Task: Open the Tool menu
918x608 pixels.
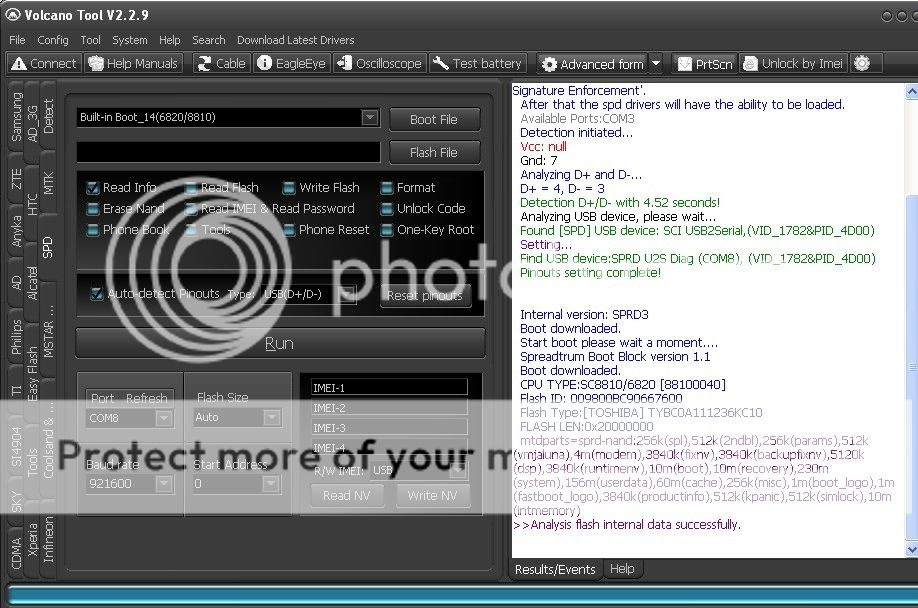Action: (x=90, y=40)
